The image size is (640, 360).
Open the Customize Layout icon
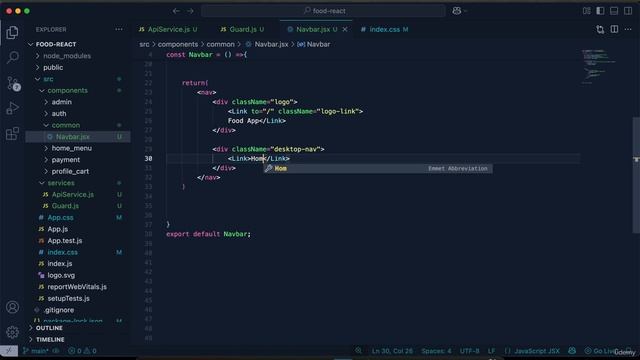[x=587, y=11]
